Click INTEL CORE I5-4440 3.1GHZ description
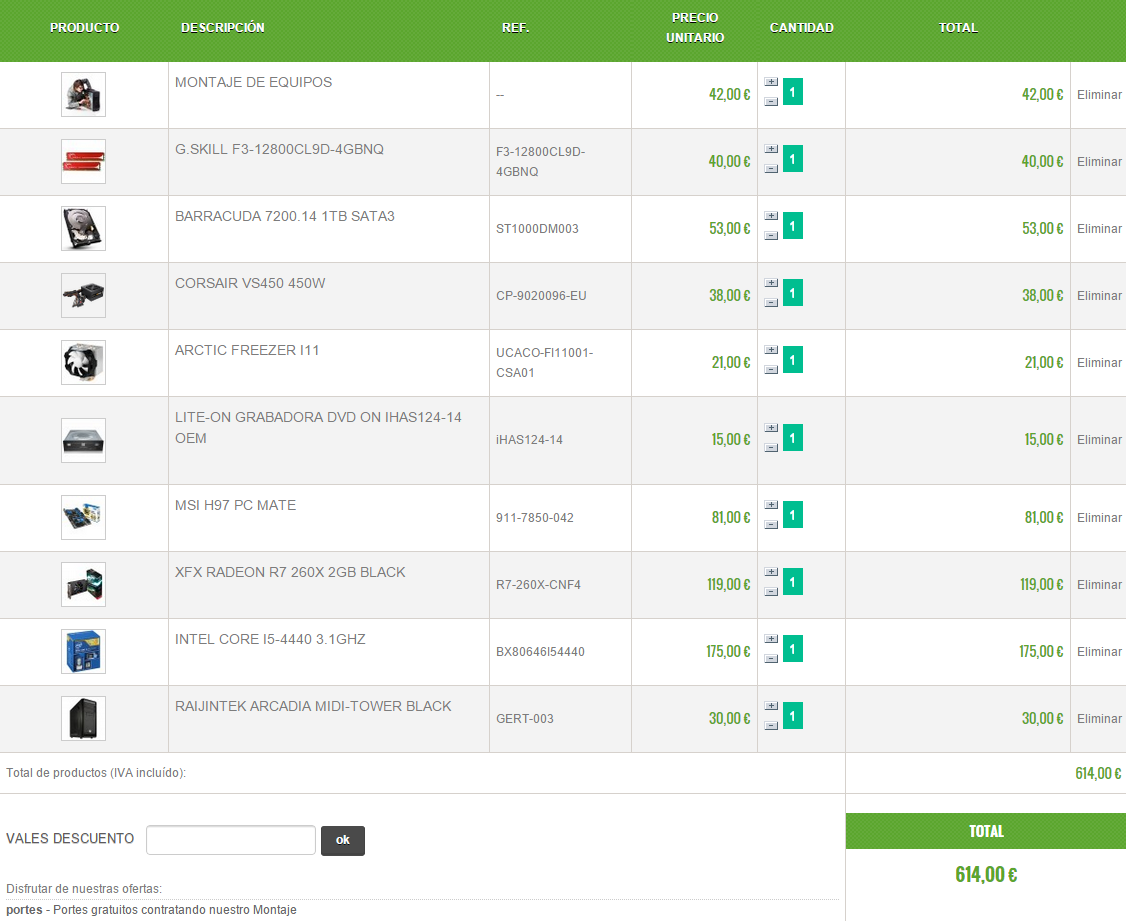 click(270, 639)
